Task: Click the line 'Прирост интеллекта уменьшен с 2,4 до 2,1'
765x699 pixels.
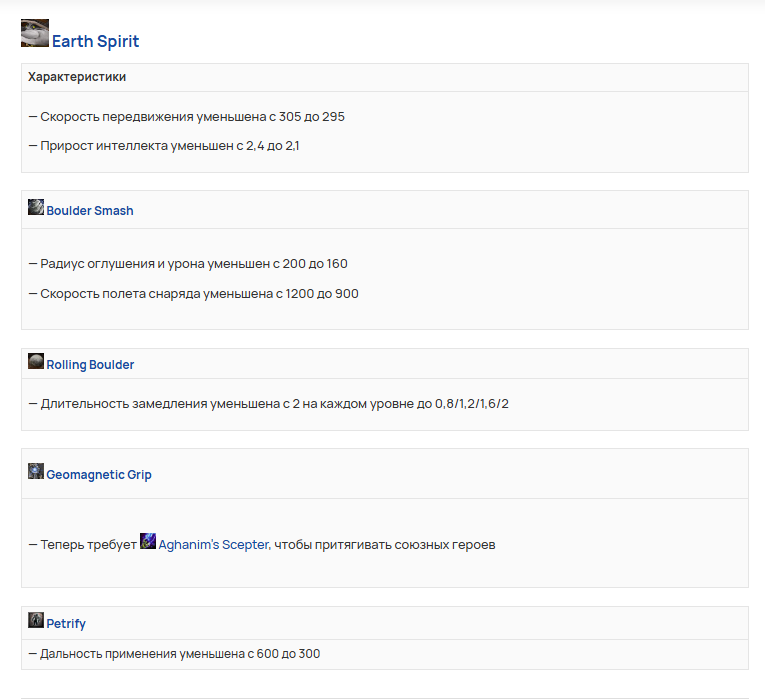Action: click(x=164, y=146)
